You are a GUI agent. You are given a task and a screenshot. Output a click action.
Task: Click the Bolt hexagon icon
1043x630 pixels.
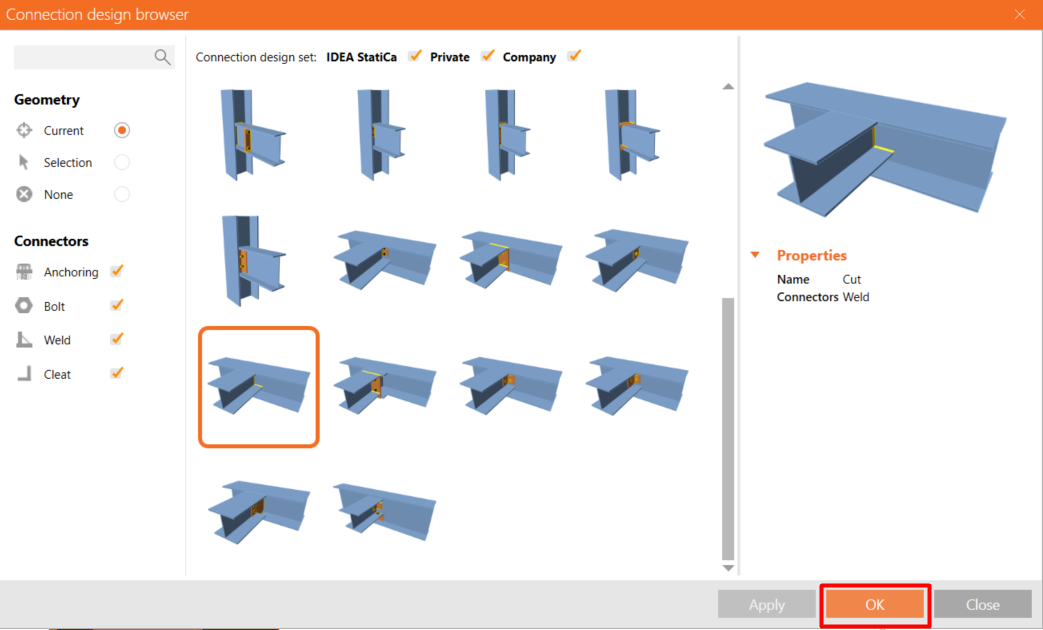pos(24,305)
